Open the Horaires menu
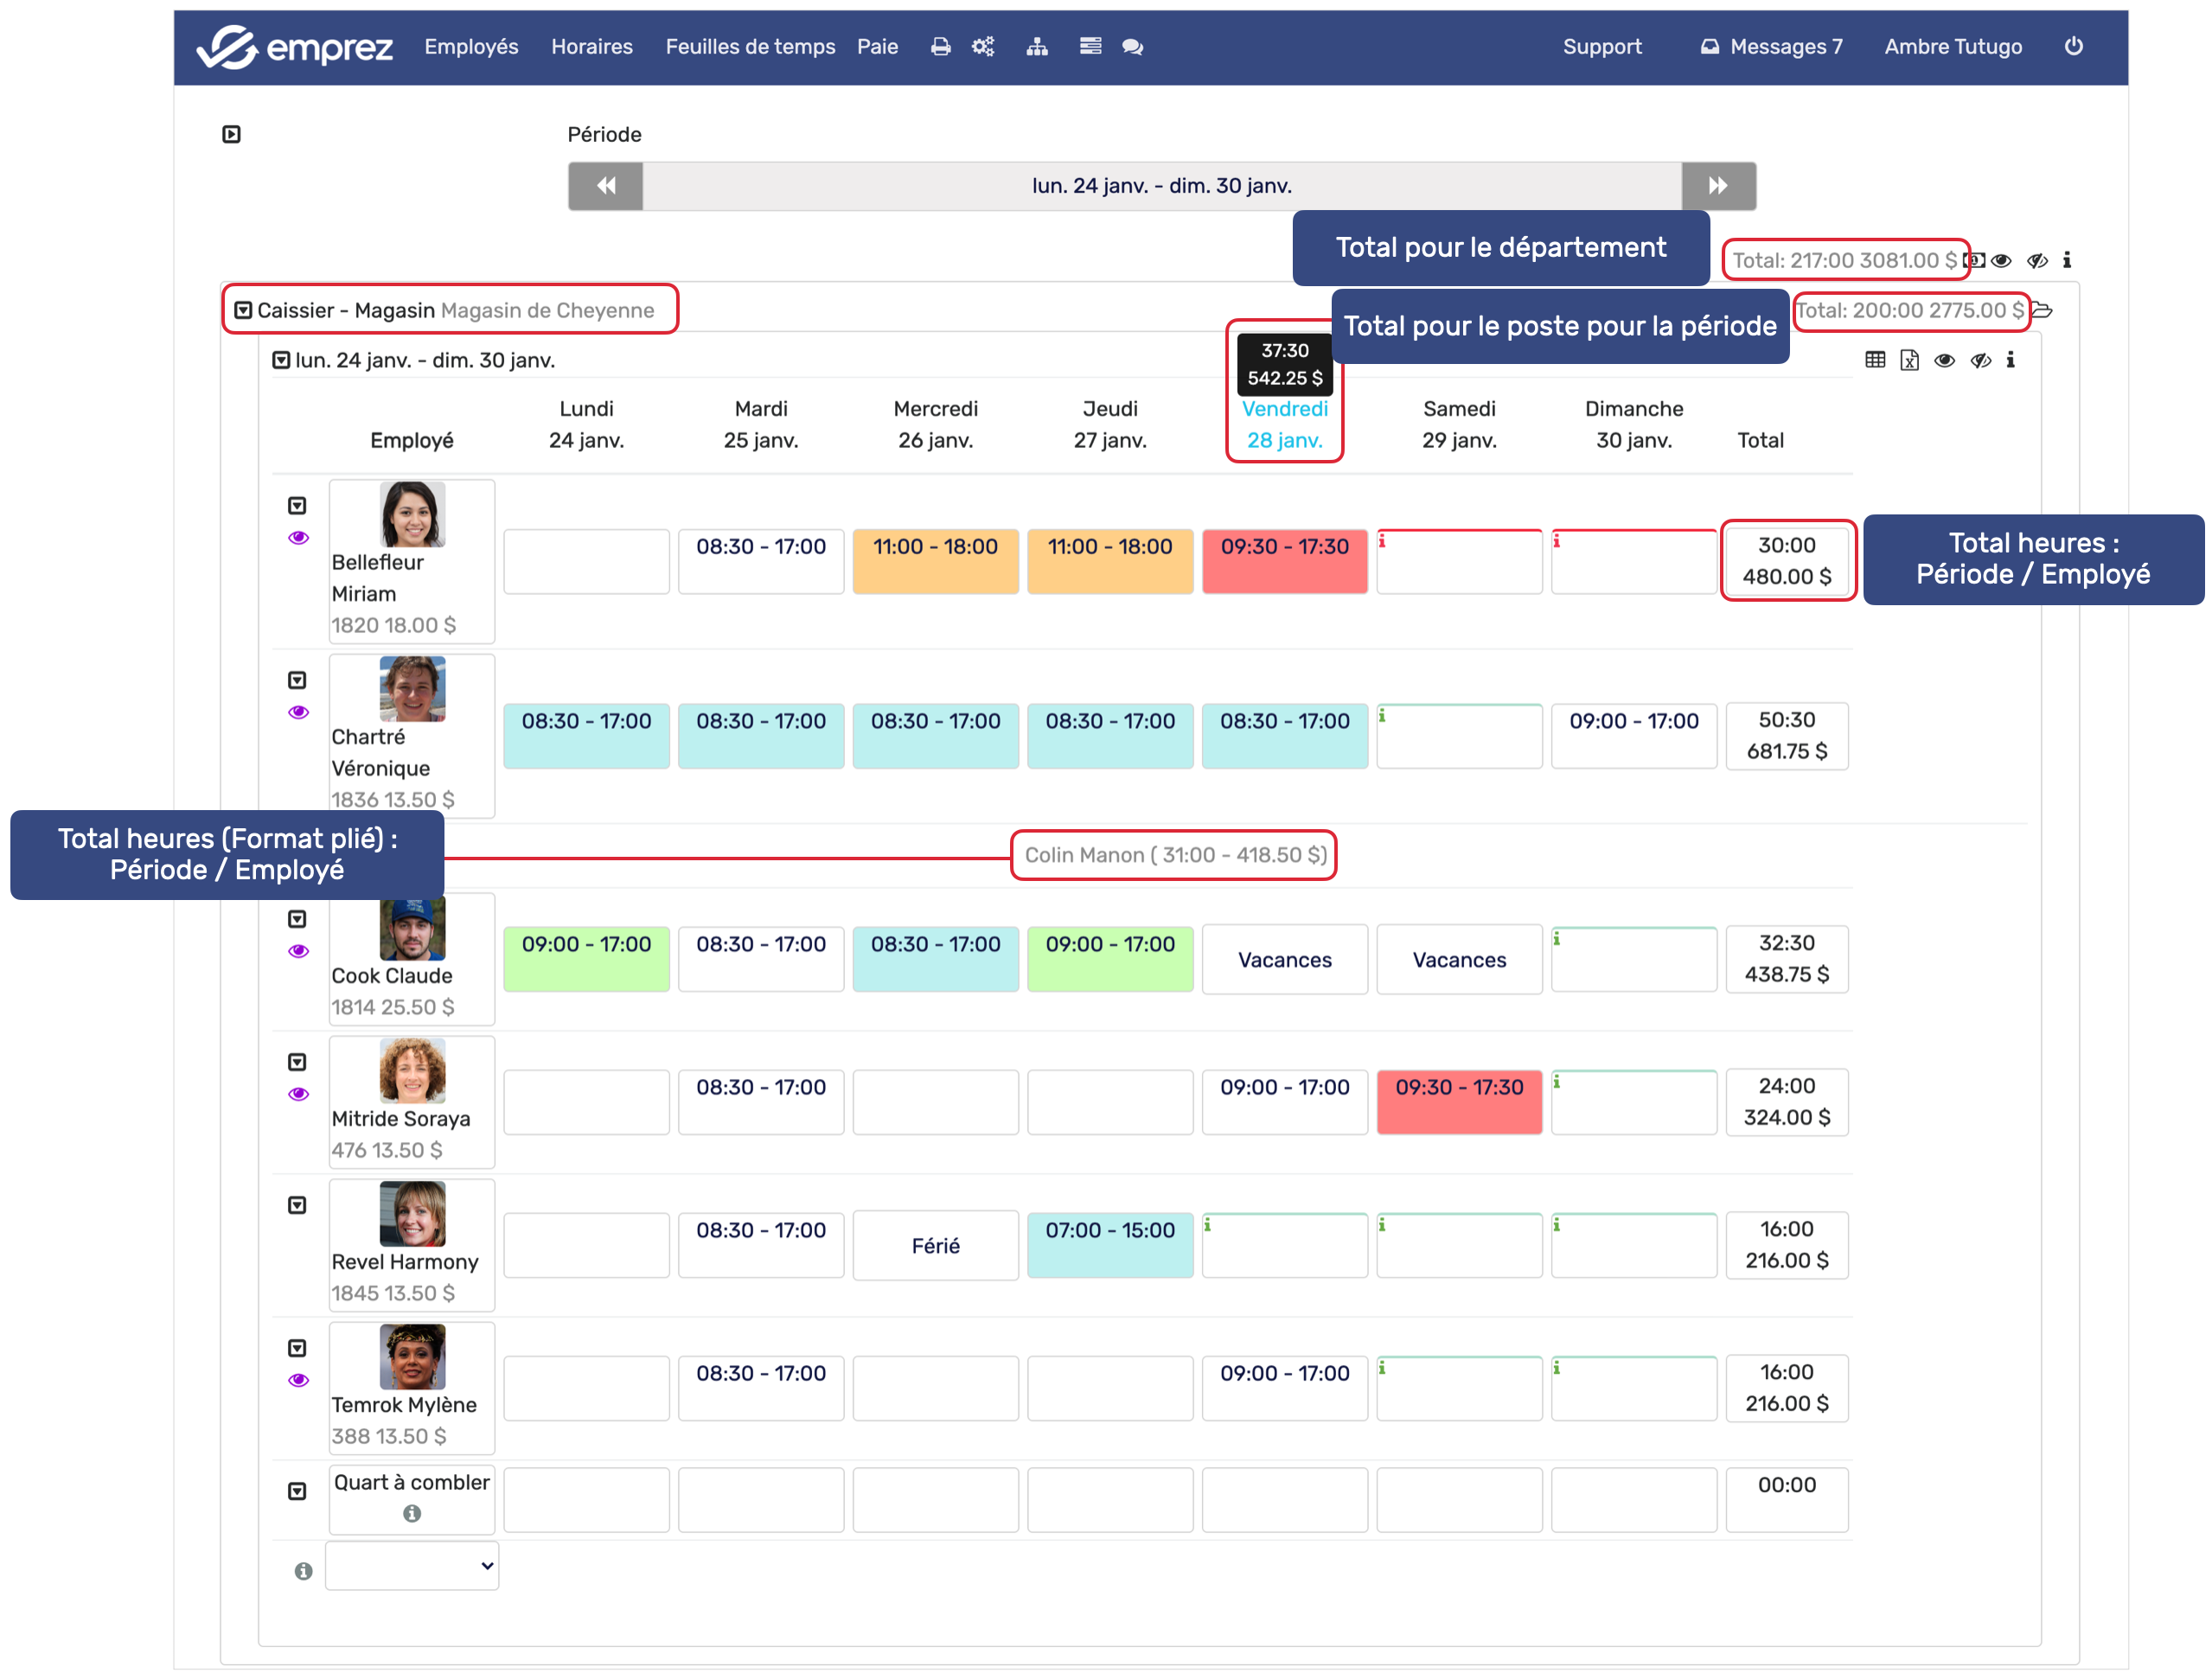This screenshot has height=1679, width=2212. [x=591, y=46]
